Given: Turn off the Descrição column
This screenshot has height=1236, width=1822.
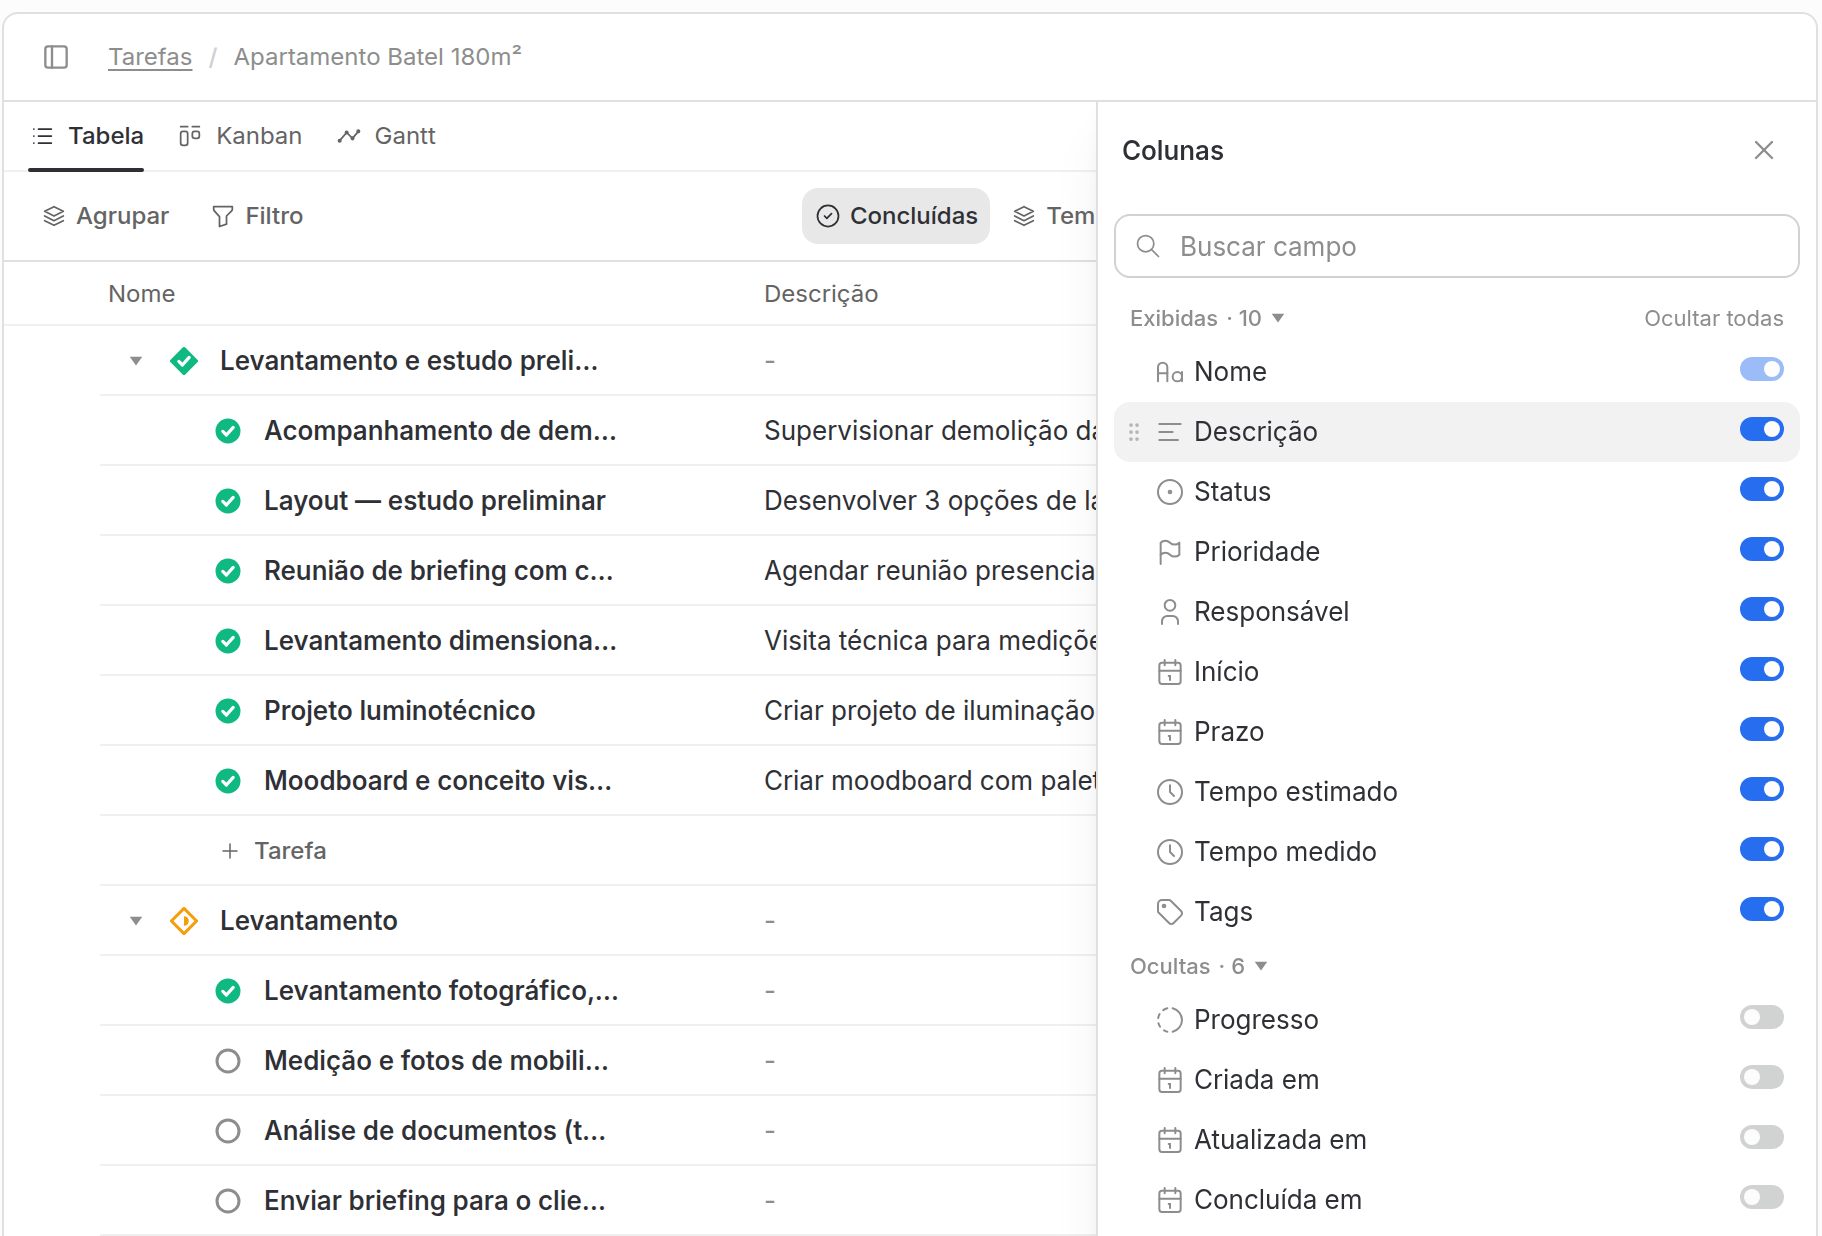Looking at the screenshot, I should pyautogui.click(x=1761, y=430).
